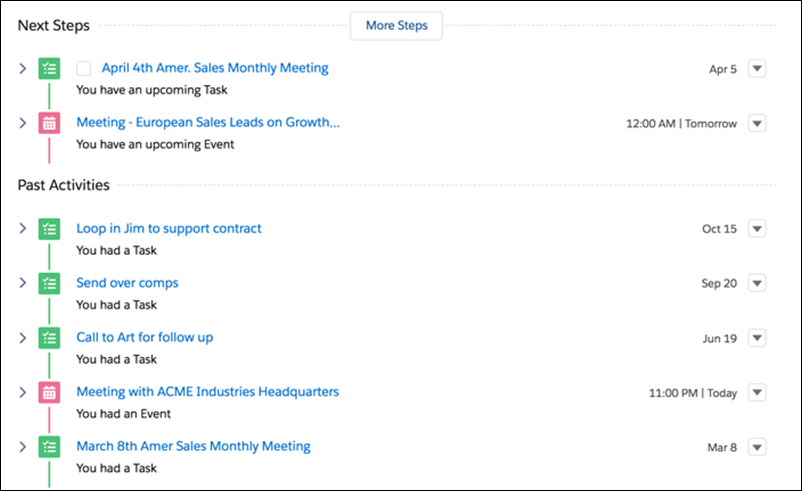Click the You have an upcoming Task text
This screenshot has height=491, width=802.
tap(152, 90)
